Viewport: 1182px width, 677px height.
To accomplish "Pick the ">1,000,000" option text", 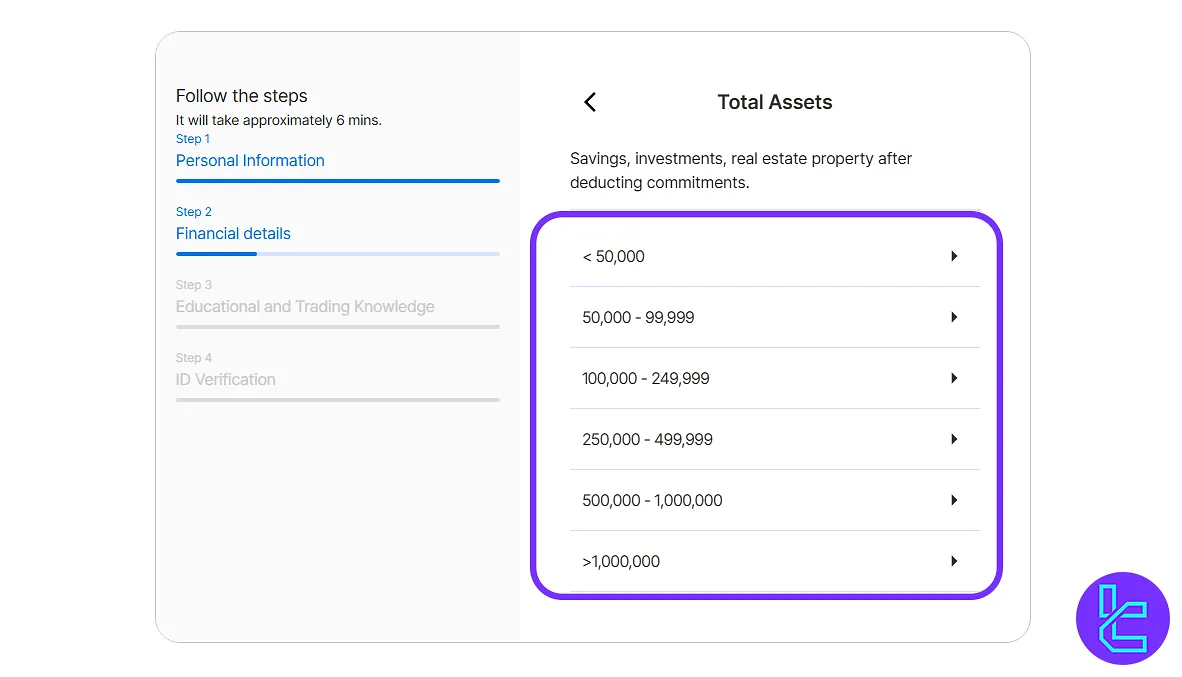I will click(621, 562).
